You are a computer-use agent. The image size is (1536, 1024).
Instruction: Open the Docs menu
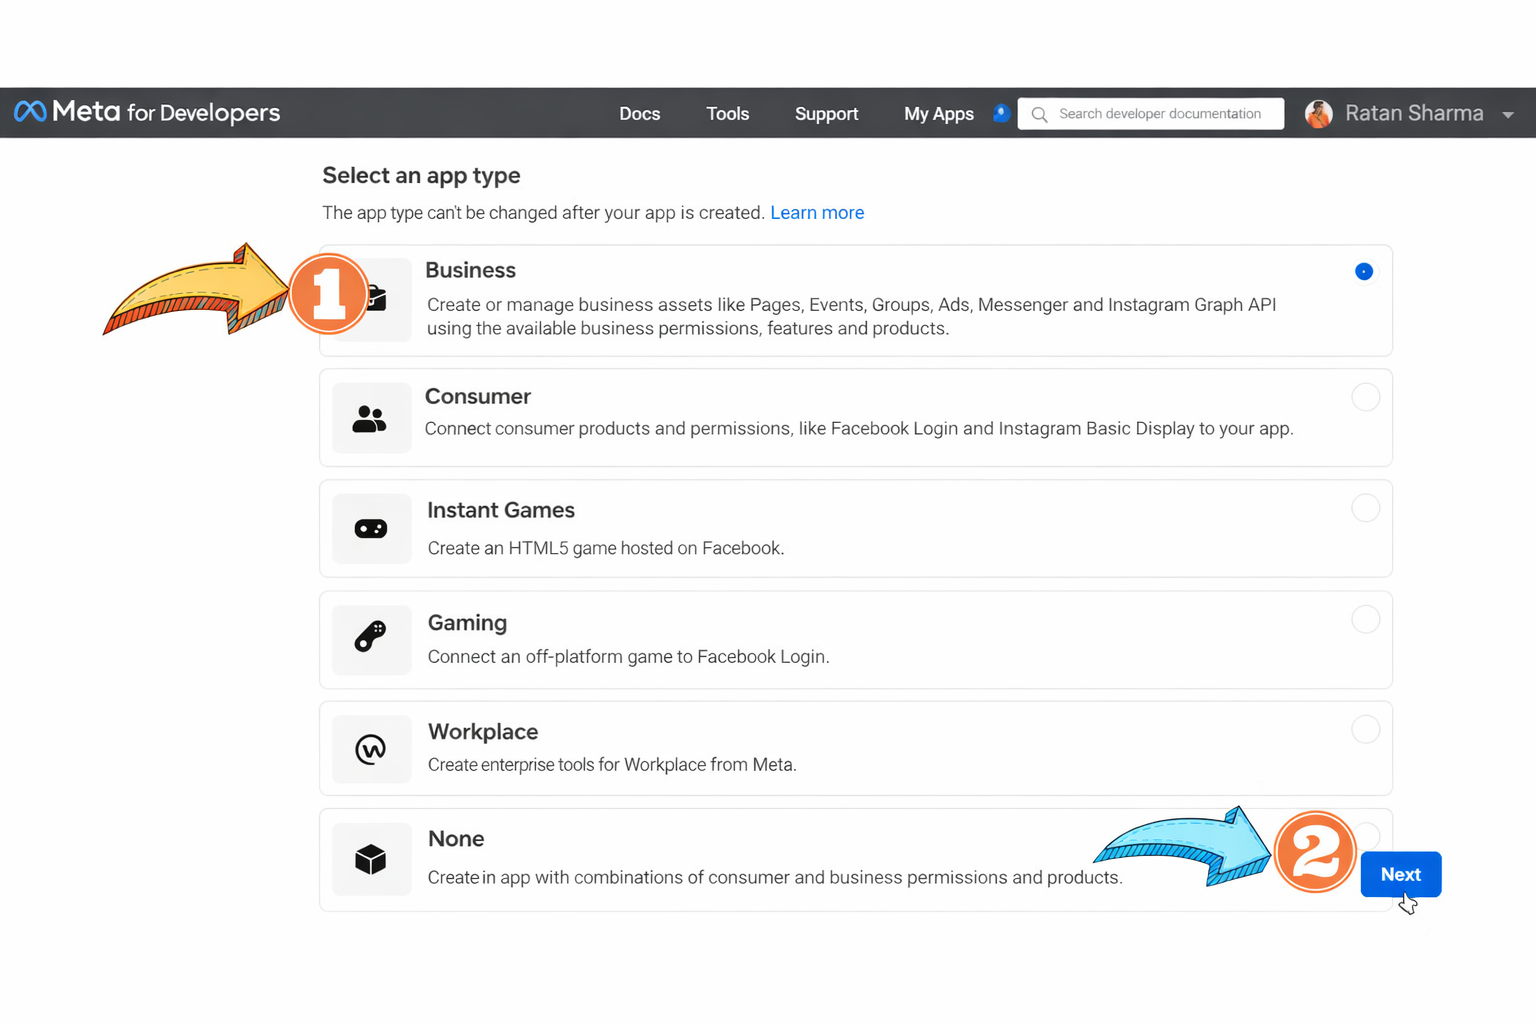tap(640, 114)
